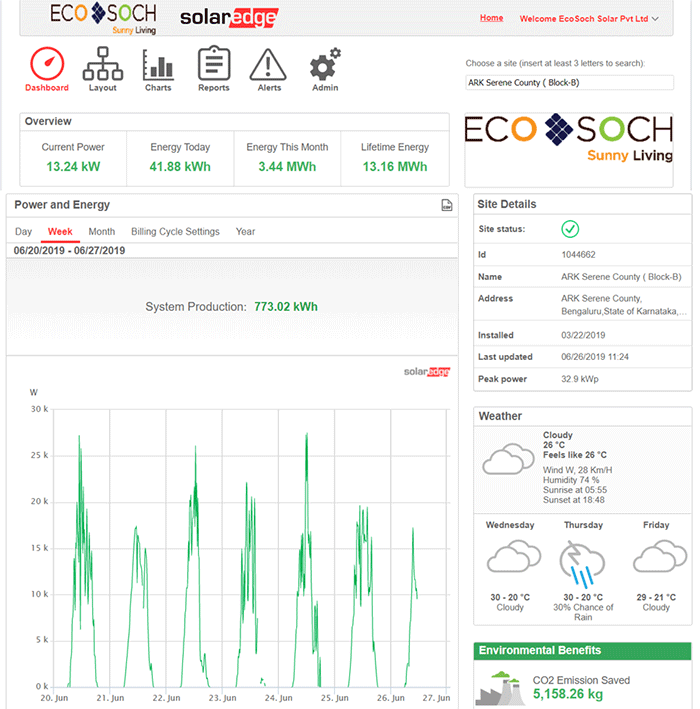Click the current weather cloudy icon

pyautogui.click(x=508, y=459)
